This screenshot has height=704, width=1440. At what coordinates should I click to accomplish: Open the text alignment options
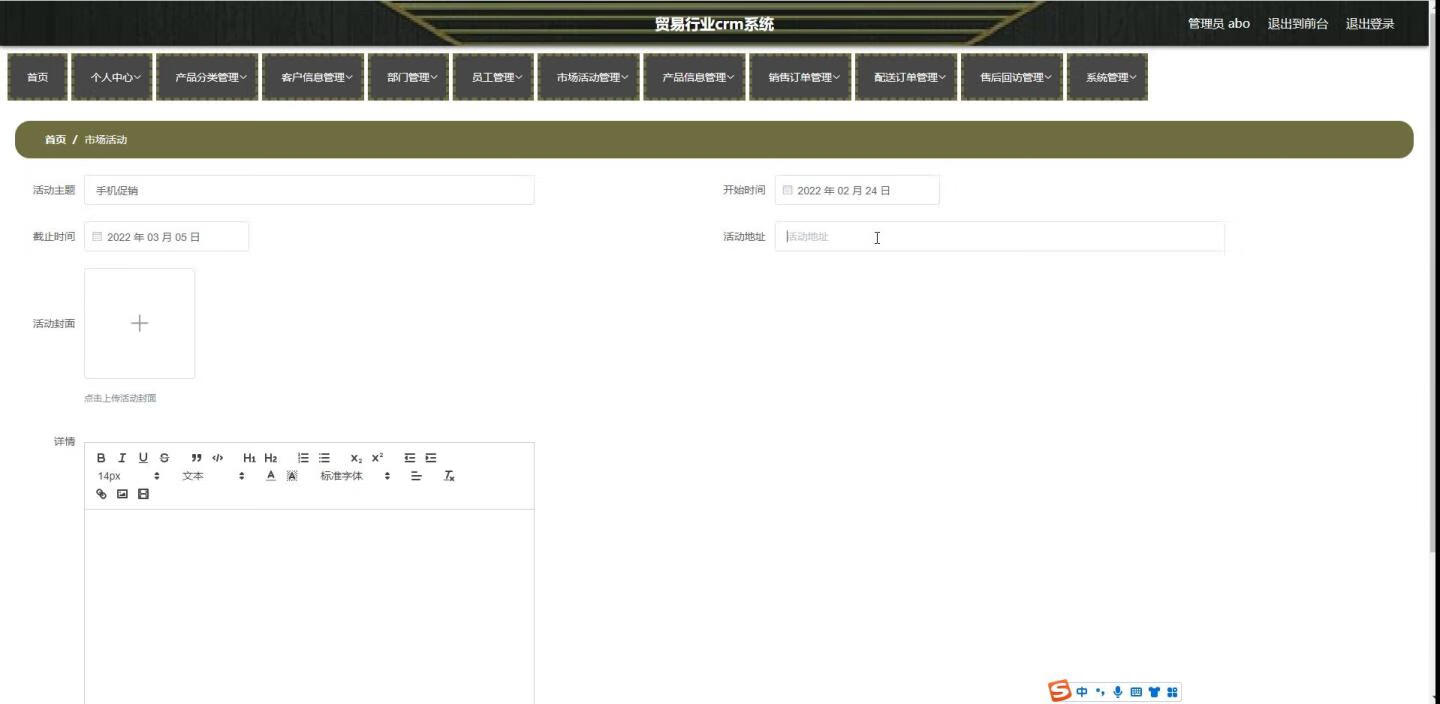click(417, 476)
